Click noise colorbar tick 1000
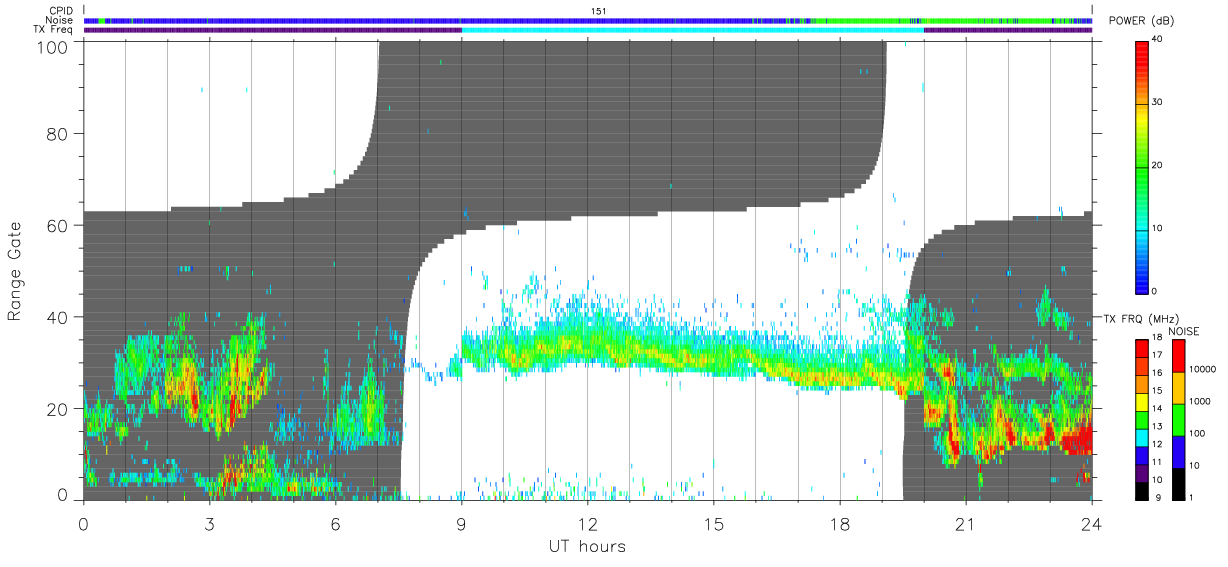This screenshot has height=567, width=1228. pyautogui.click(x=1201, y=402)
